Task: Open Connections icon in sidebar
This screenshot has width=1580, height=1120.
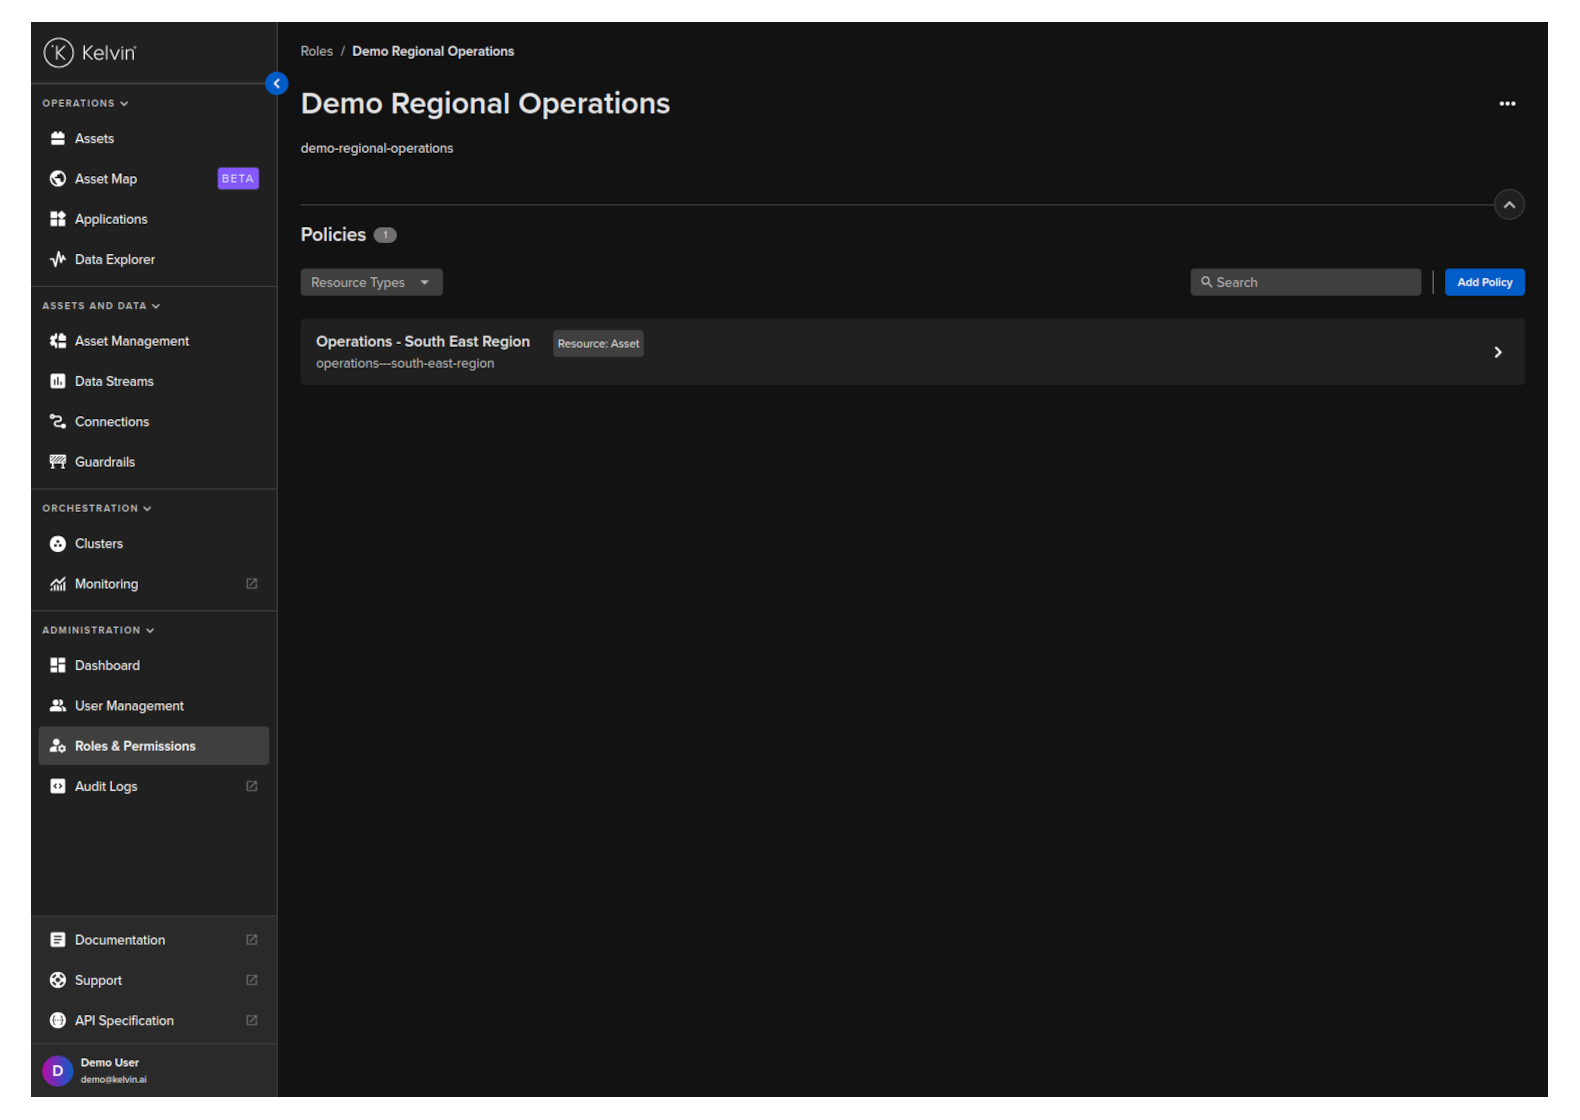Action: coord(58,422)
